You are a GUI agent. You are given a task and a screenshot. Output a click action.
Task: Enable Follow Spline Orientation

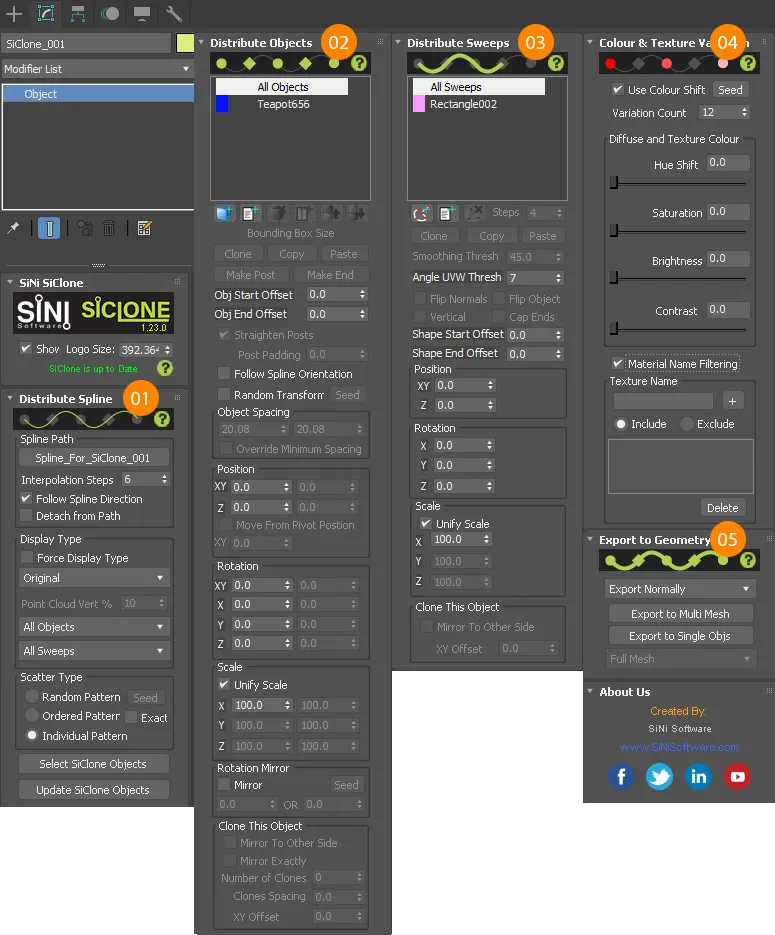(x=224, y=374)
